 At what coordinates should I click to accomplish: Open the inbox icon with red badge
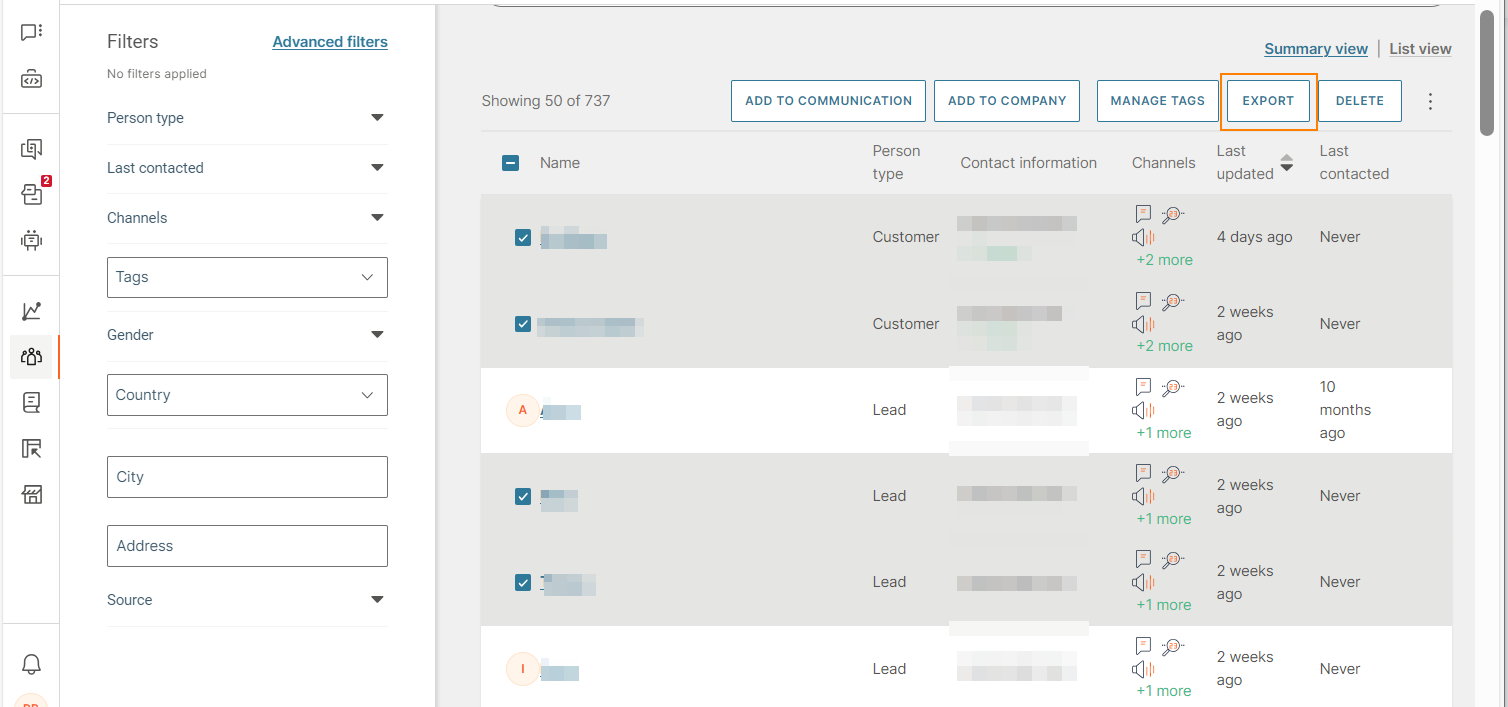coord(32,195)
